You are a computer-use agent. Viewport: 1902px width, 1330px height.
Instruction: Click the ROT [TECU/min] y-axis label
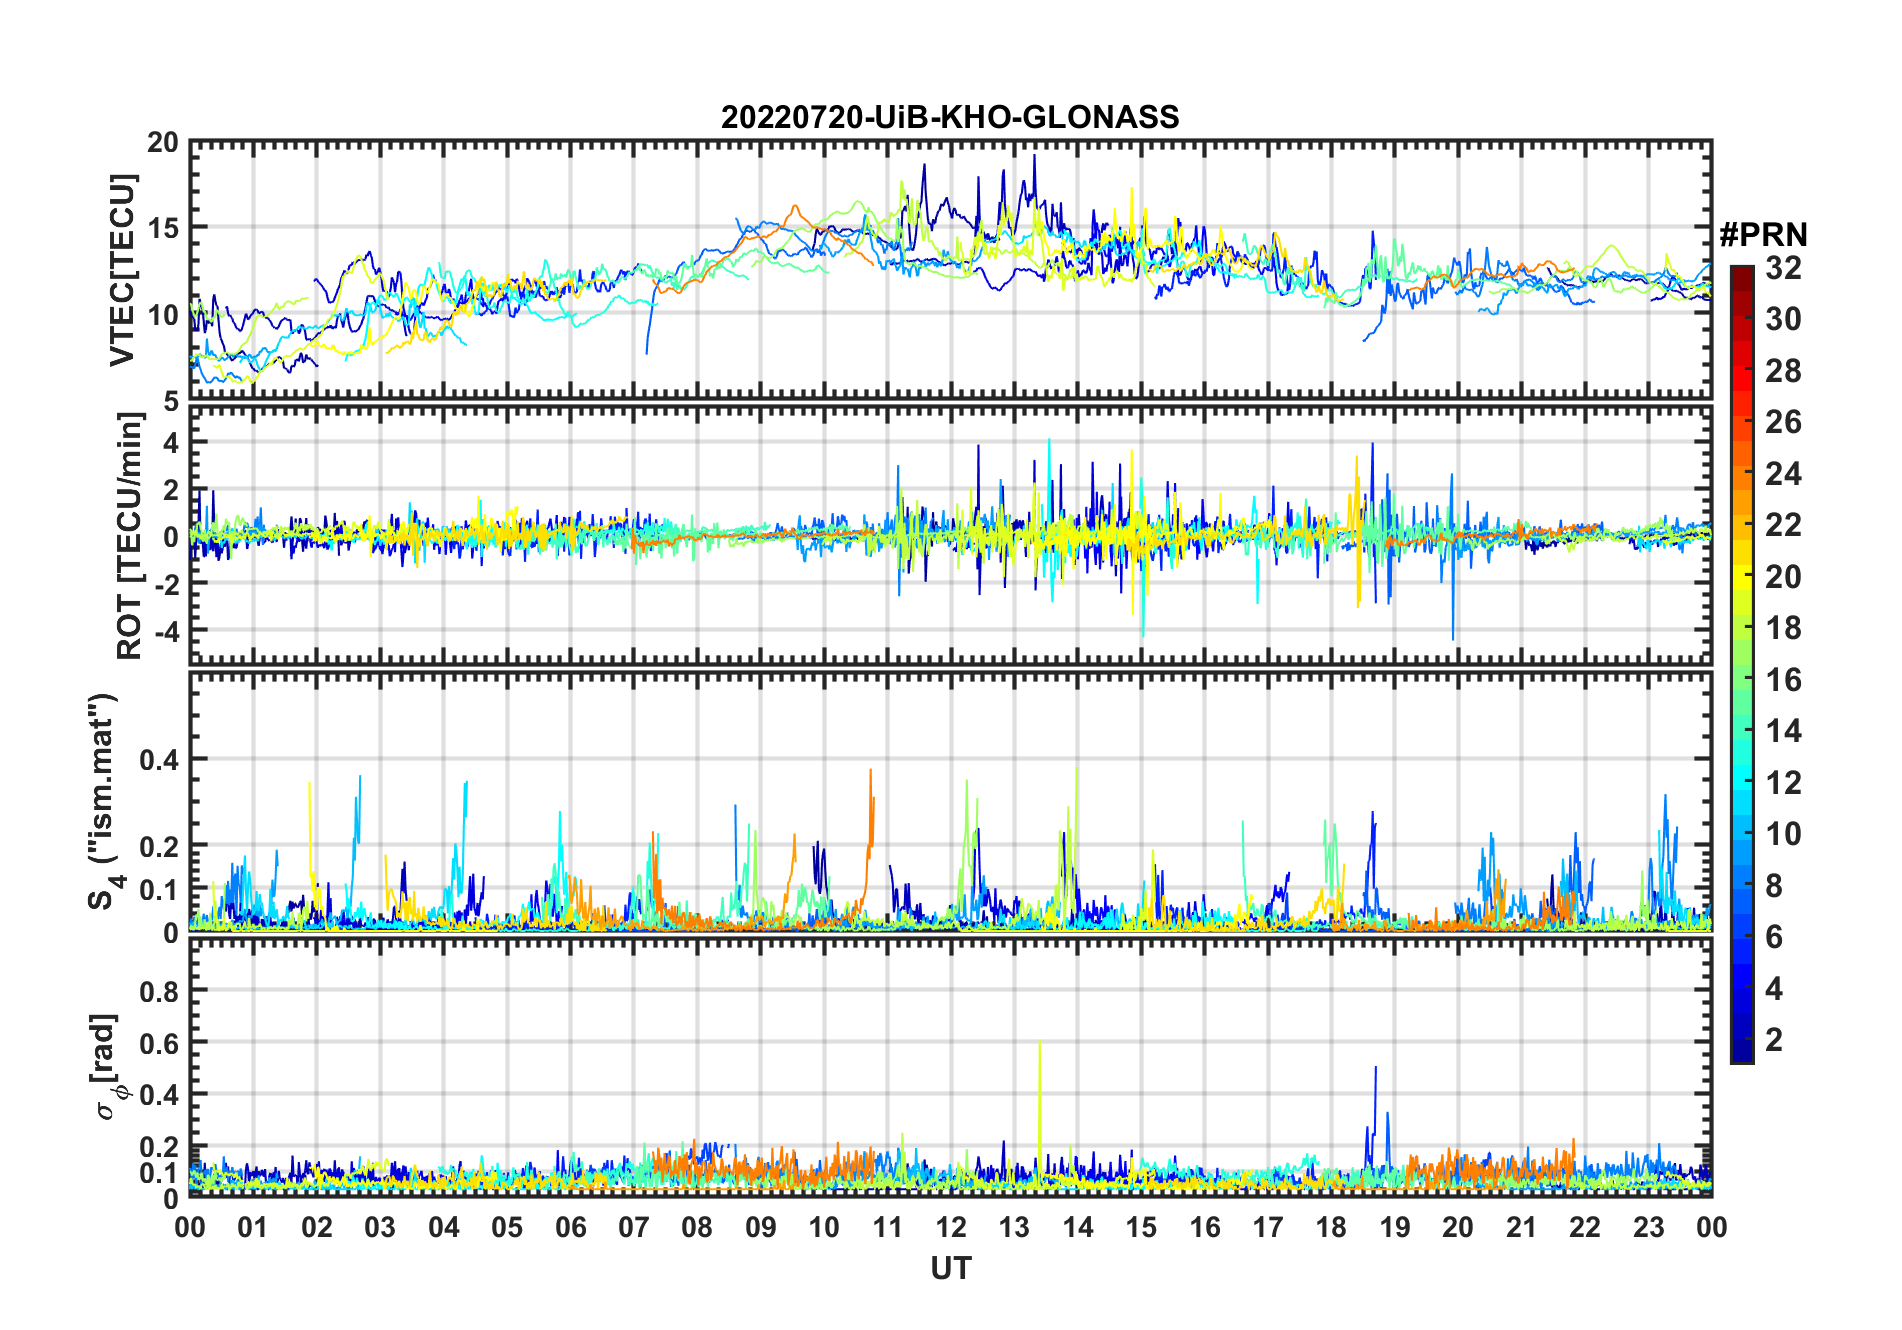pos(129,535)
